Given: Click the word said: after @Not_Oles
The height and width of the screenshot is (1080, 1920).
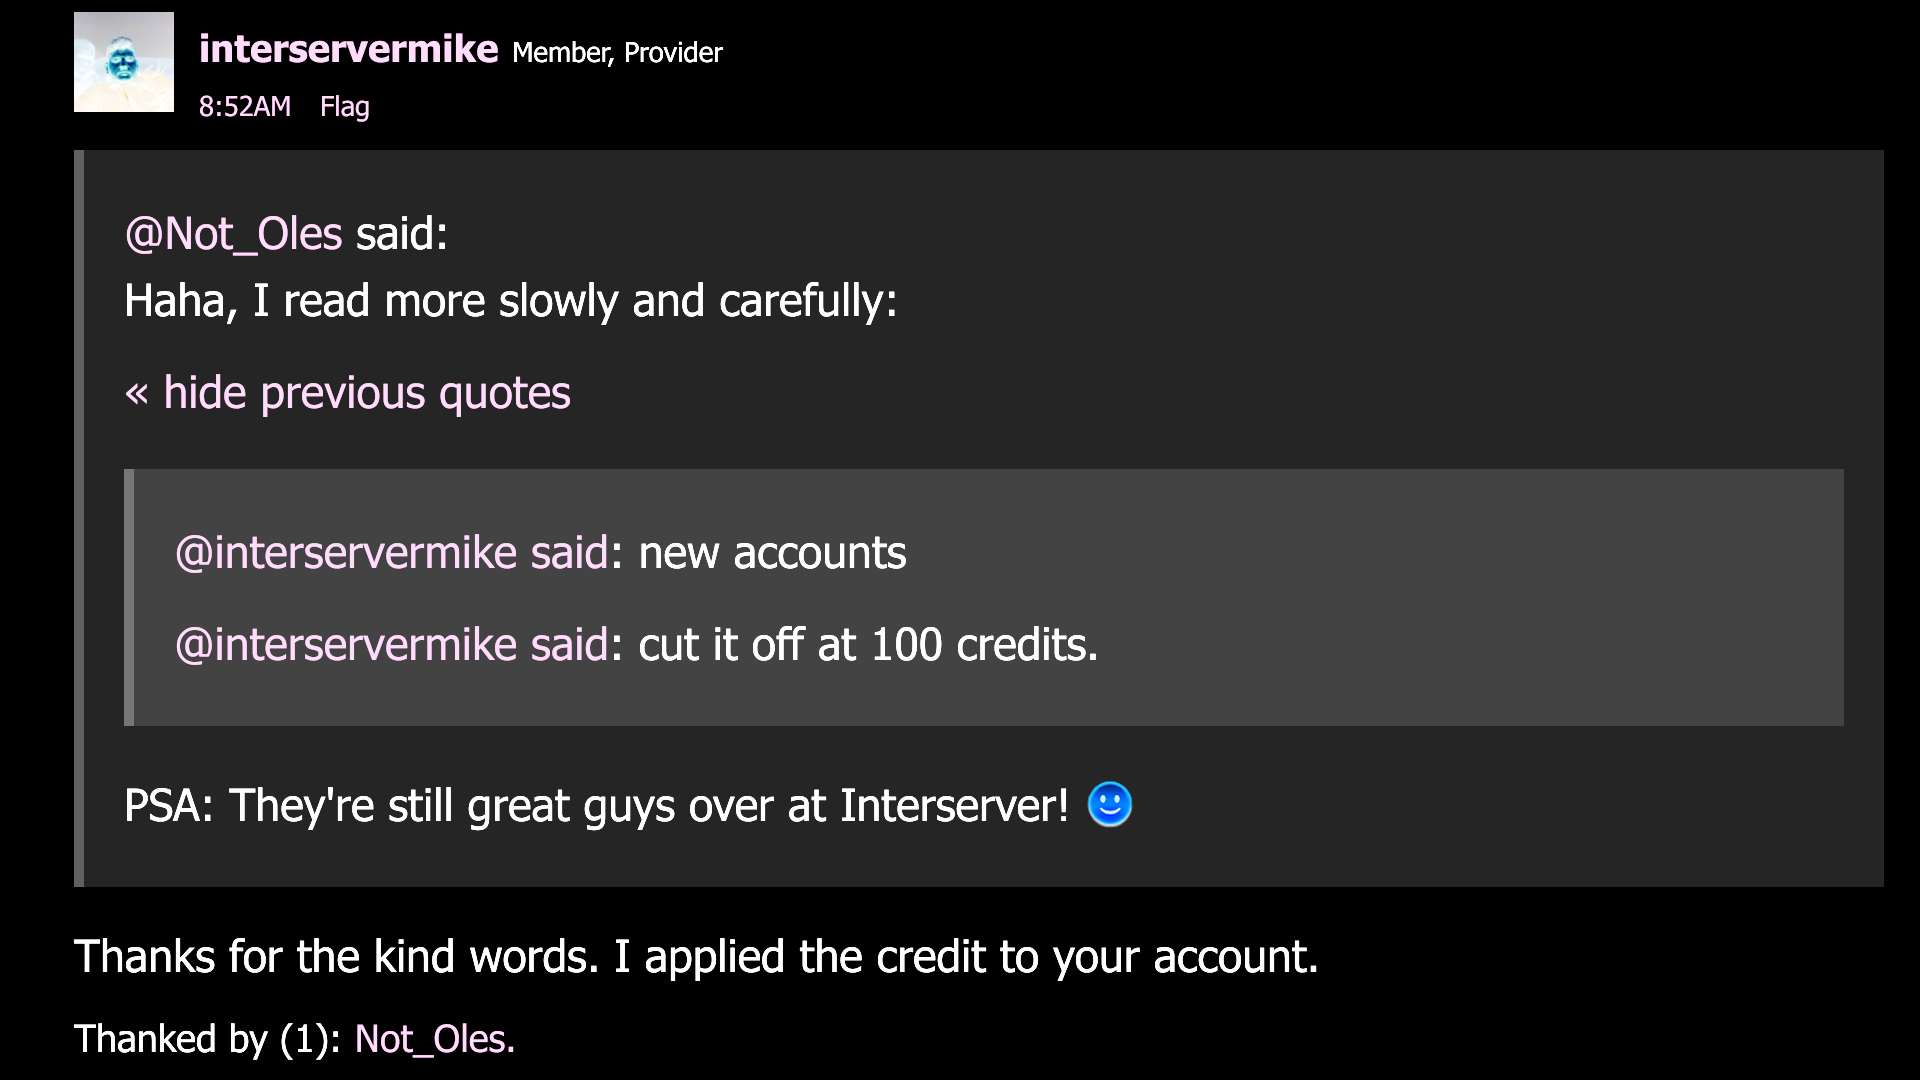Looking at the screenshot, I should [x=402, y=234].
